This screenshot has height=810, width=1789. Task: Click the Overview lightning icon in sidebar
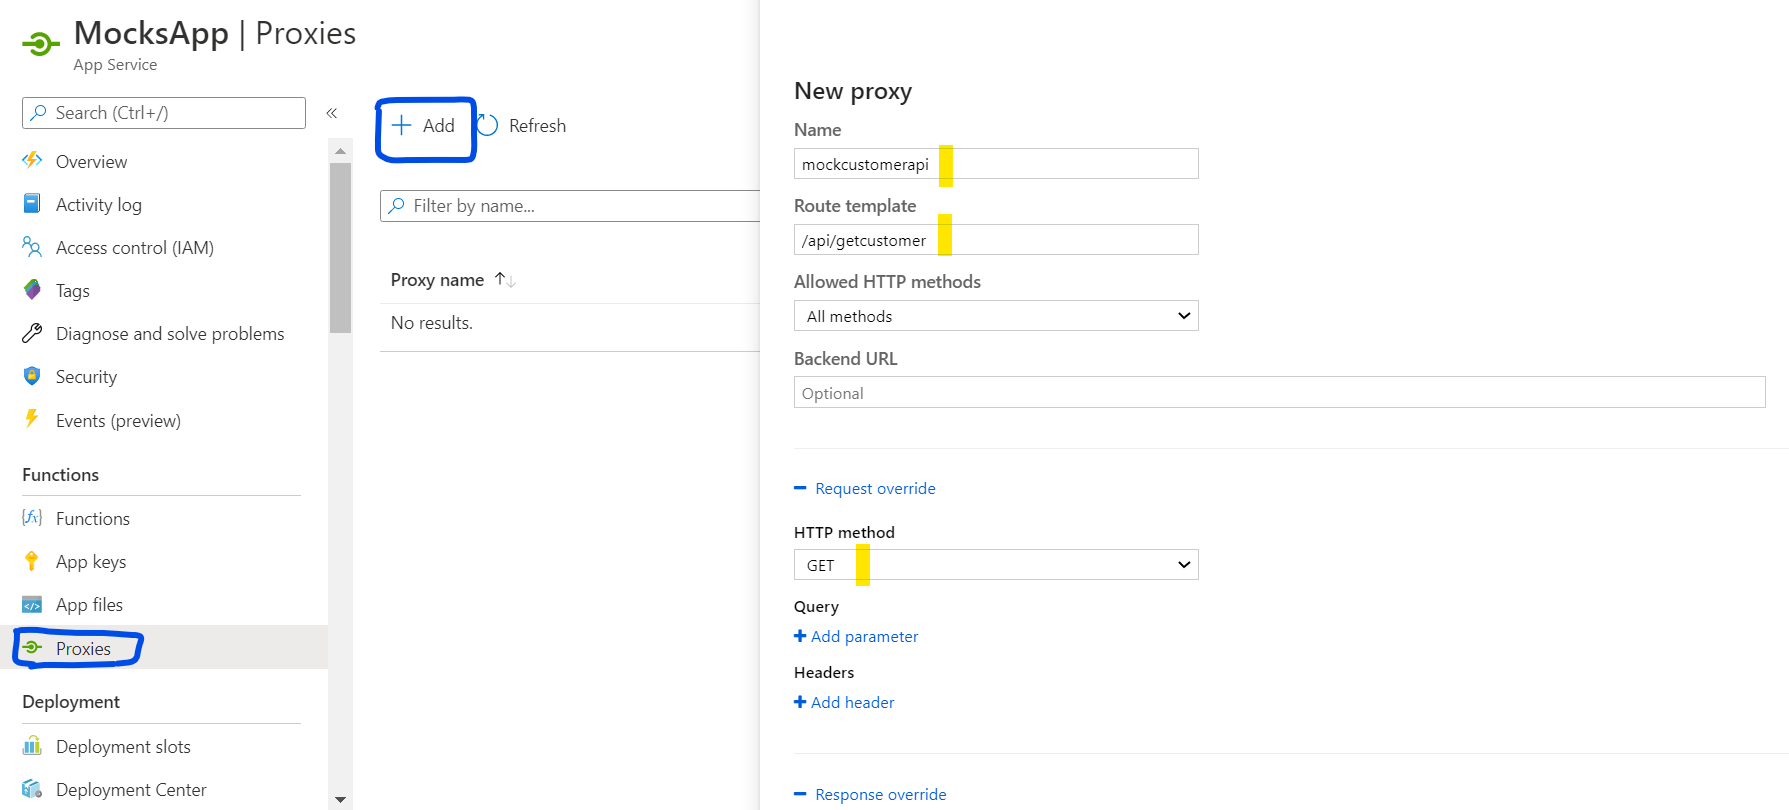point(32,161)
